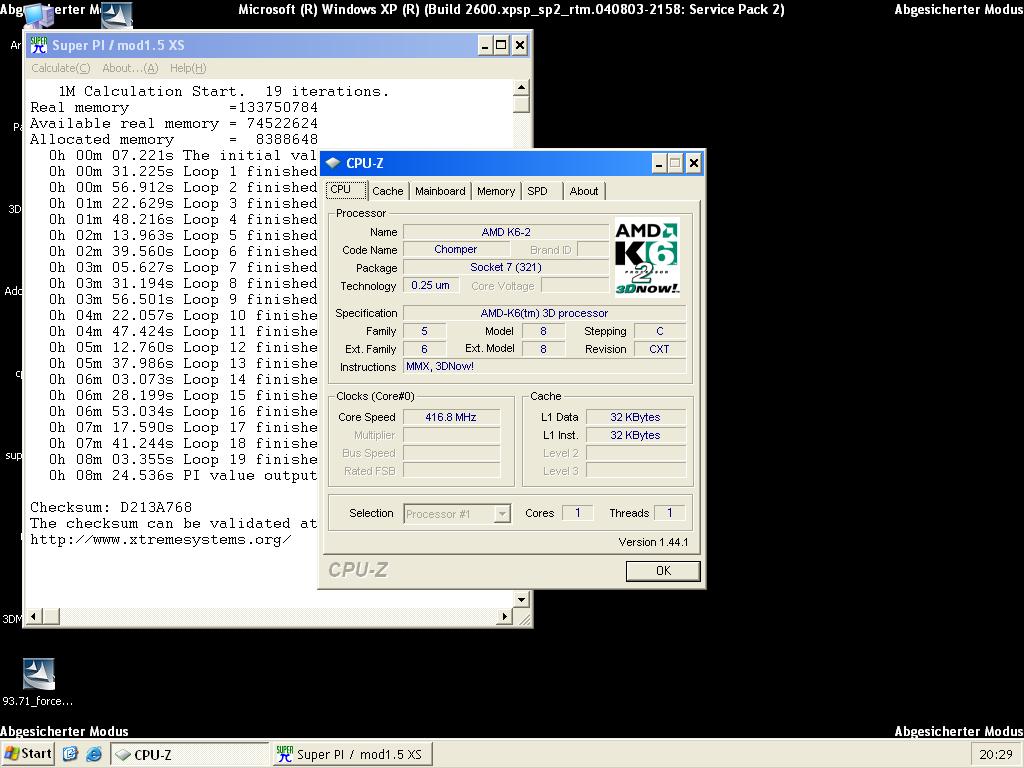Close the CPU-Z window

[x=694, y=163]
